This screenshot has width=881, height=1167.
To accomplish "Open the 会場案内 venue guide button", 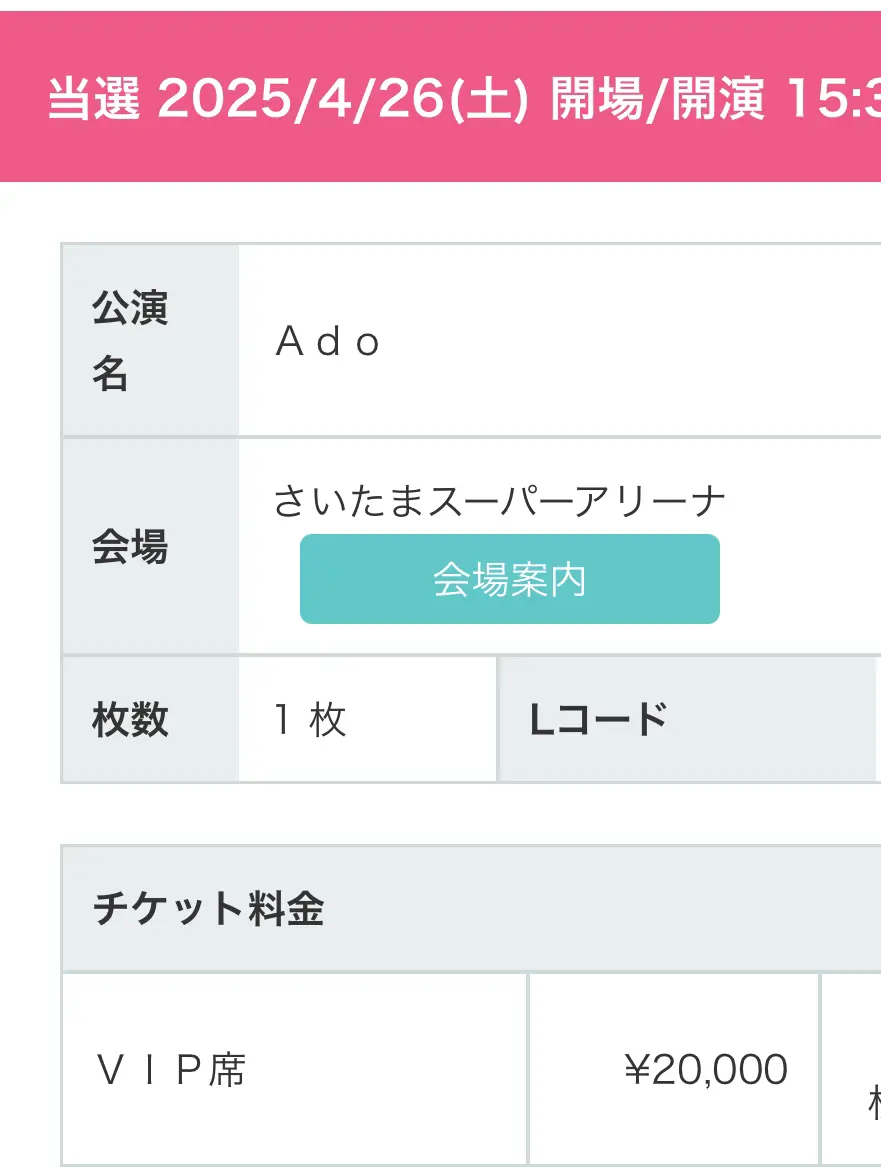I will [x=510, y=579].
